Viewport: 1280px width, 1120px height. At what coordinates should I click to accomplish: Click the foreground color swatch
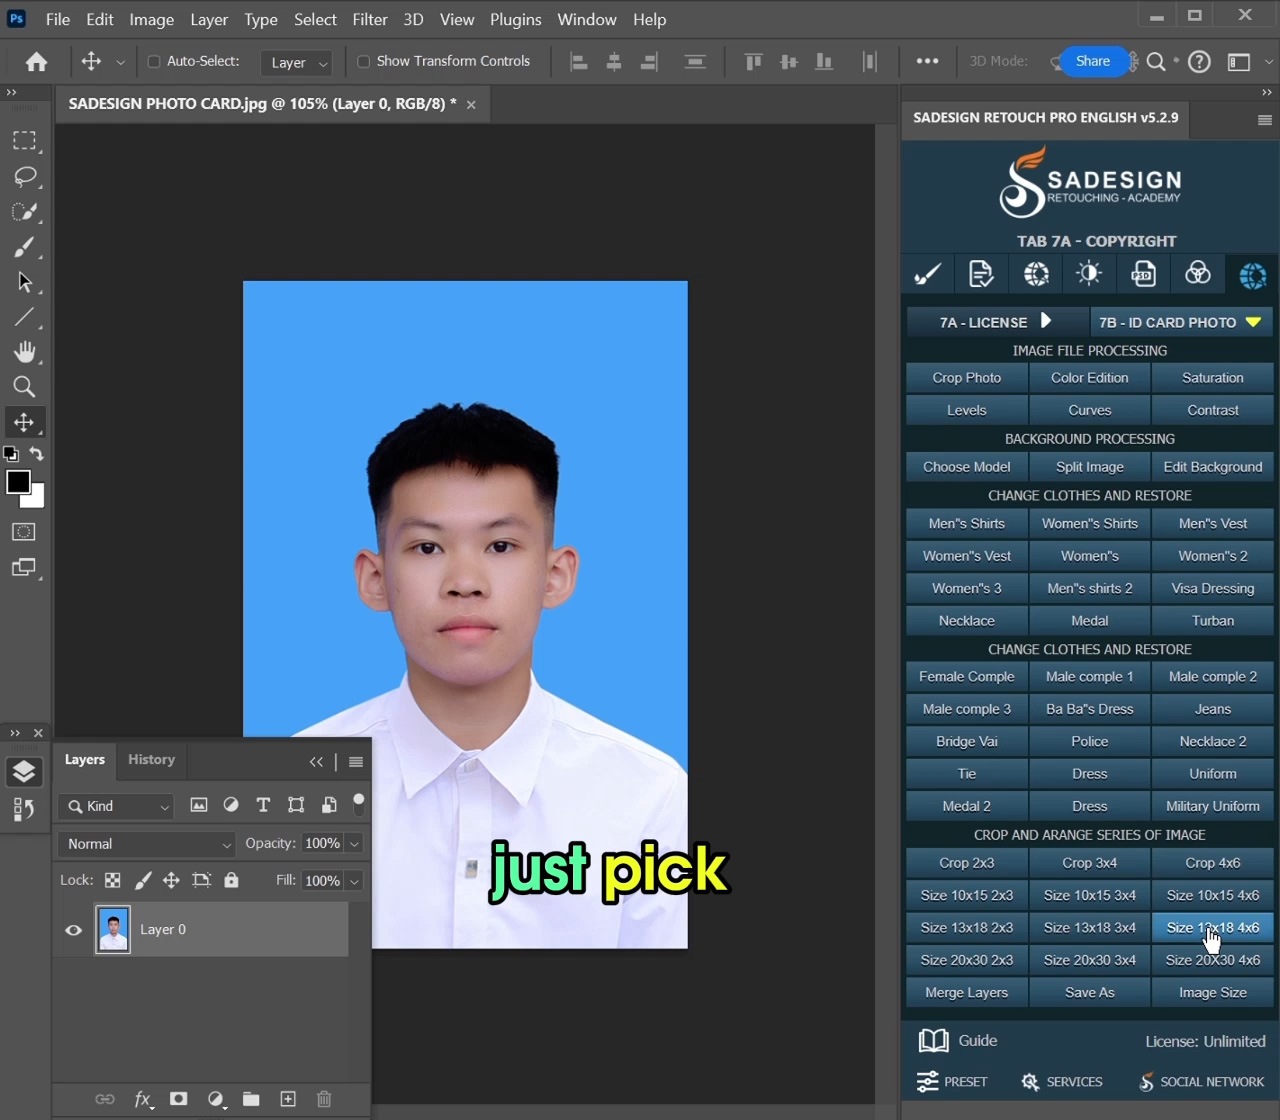18,482
